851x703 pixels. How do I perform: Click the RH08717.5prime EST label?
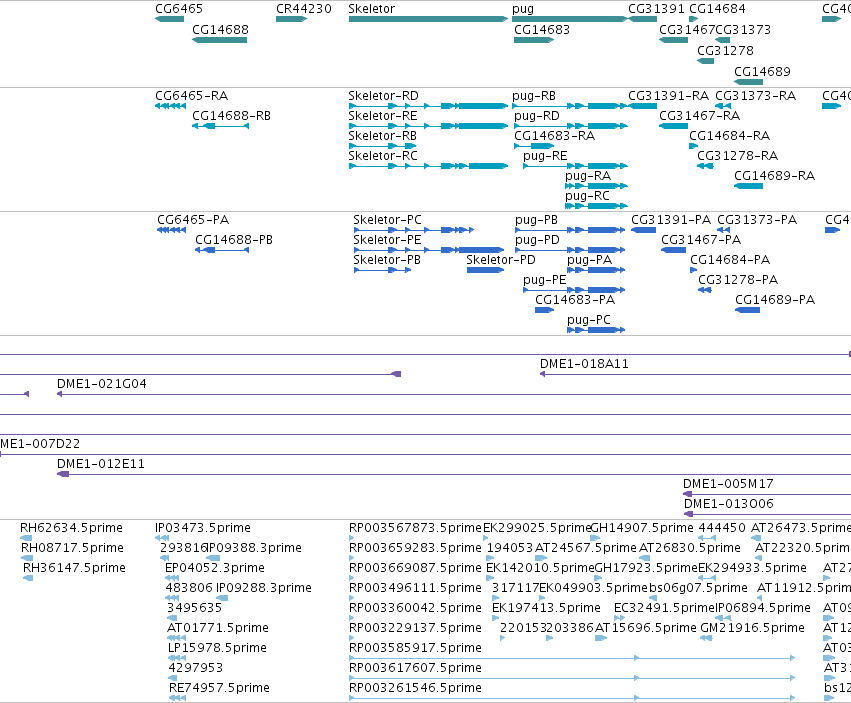(73, 548)
